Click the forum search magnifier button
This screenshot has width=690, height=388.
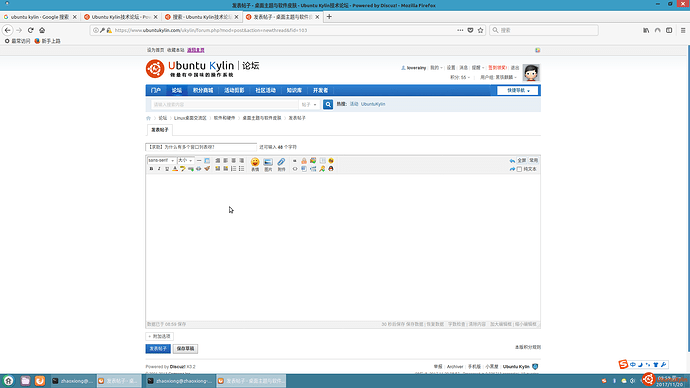pyautogui.click(x=328, y=104)
